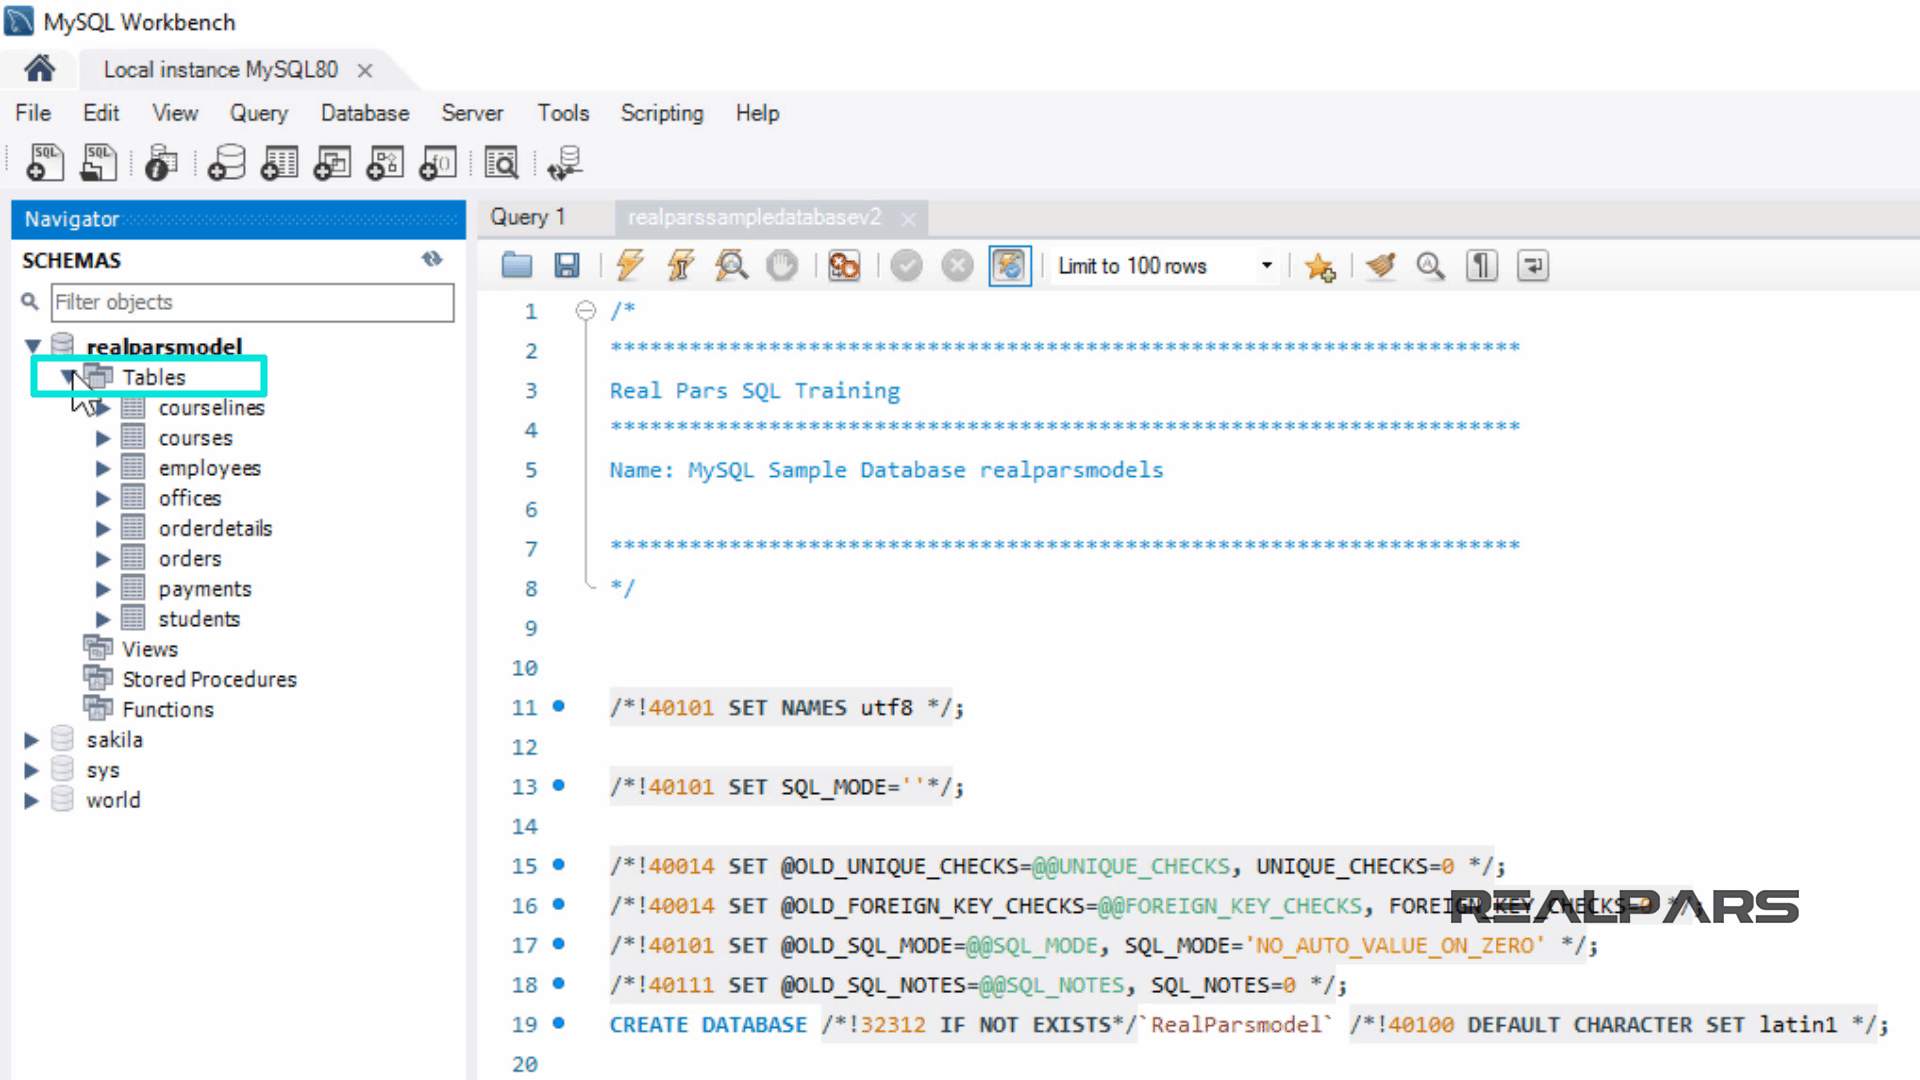Expand the employees table node
The image size is (1920, 1080).
[103, 468]
